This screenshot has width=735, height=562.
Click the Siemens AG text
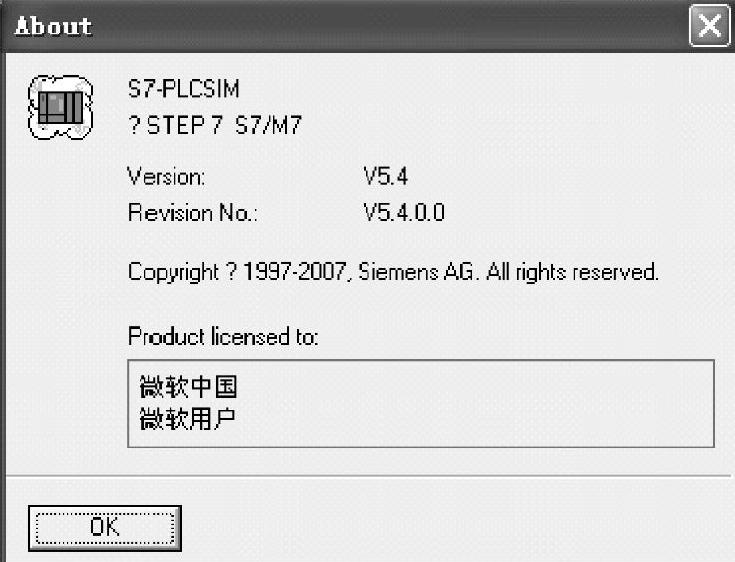(x=416, y=272)
